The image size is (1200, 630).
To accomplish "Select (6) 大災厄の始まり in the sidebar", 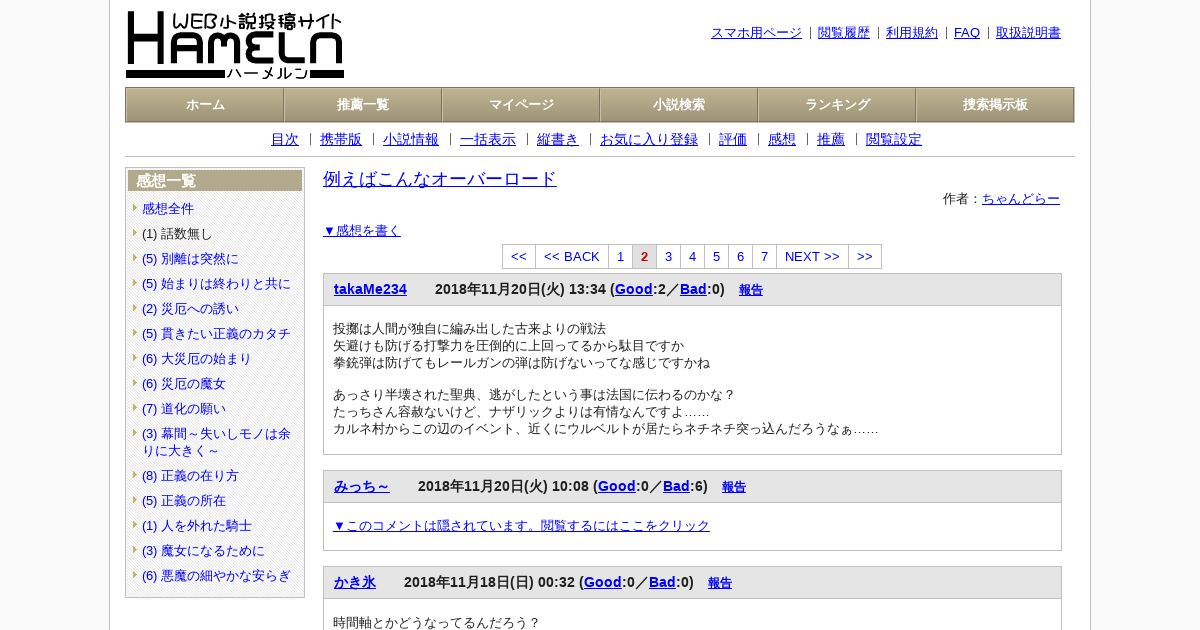I will pyautogui.click(x=197, y=359).
